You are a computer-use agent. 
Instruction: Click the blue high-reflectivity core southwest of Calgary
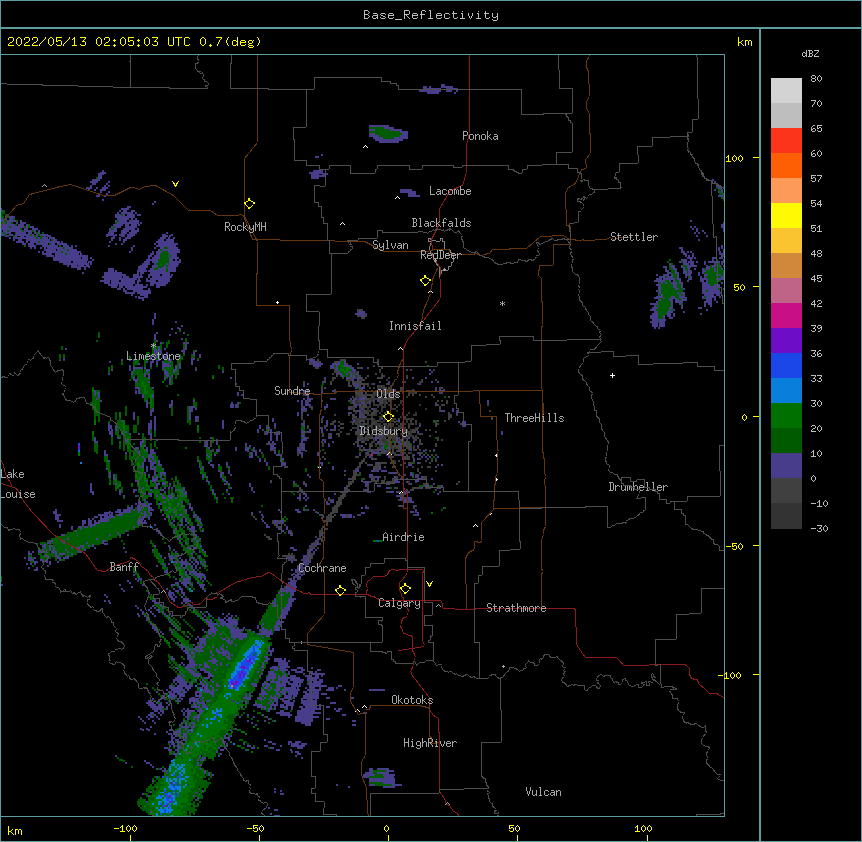(244, 666)
